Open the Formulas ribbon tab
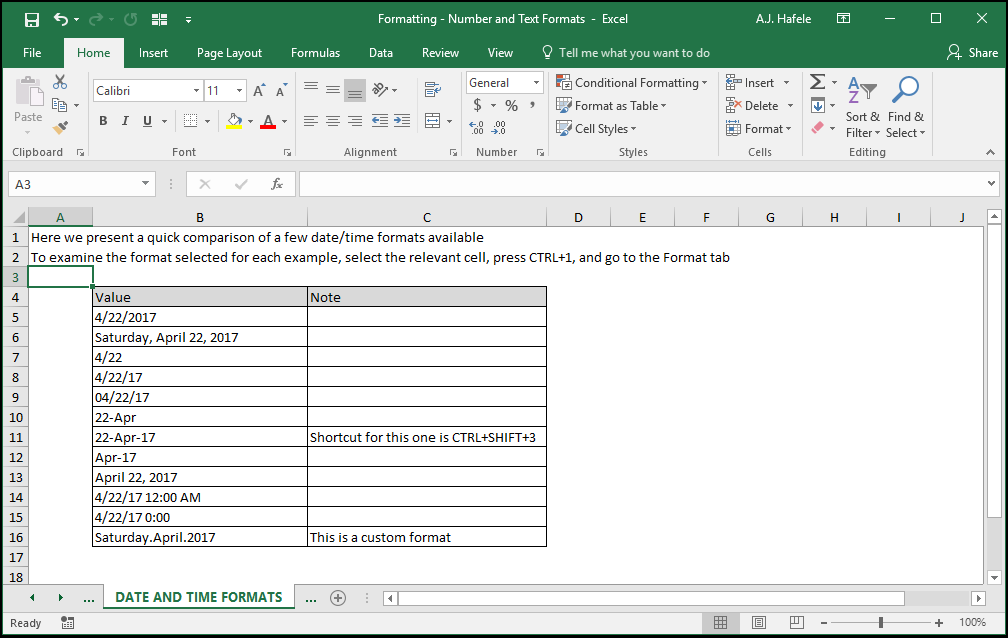 [x=315, y=53]
